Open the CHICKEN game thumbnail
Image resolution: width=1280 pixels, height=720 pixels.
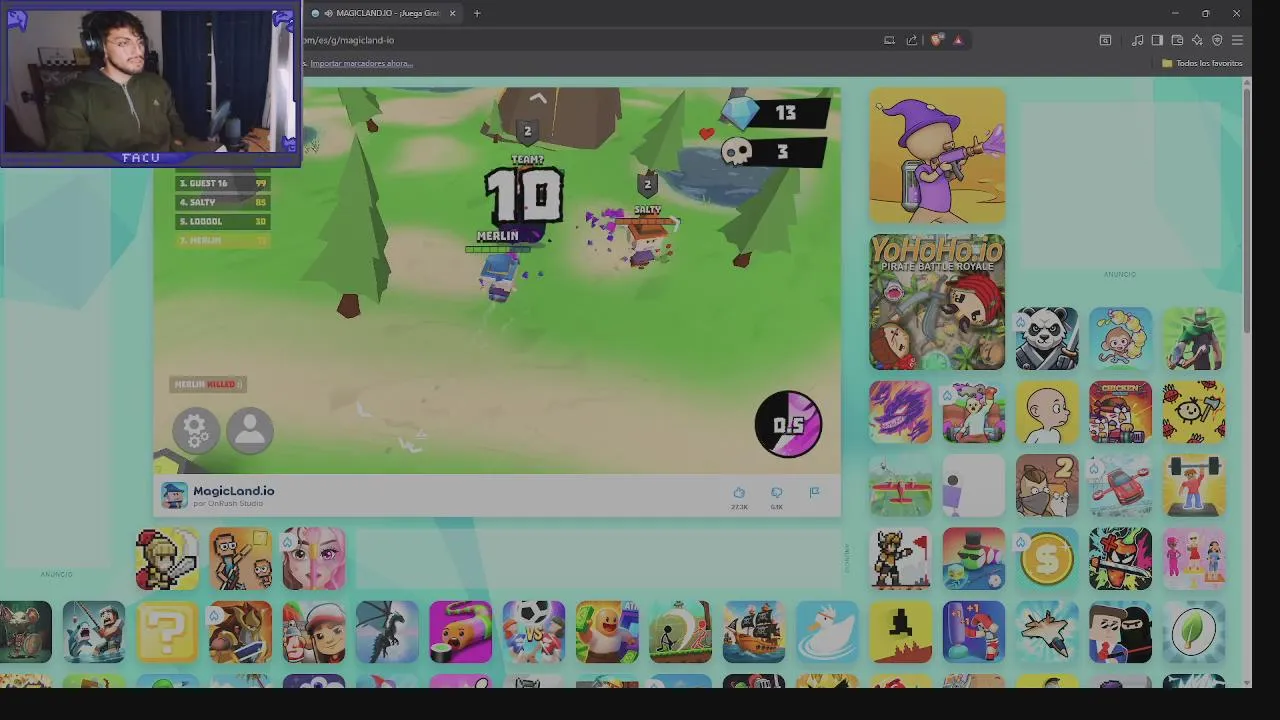(1120, 412)
